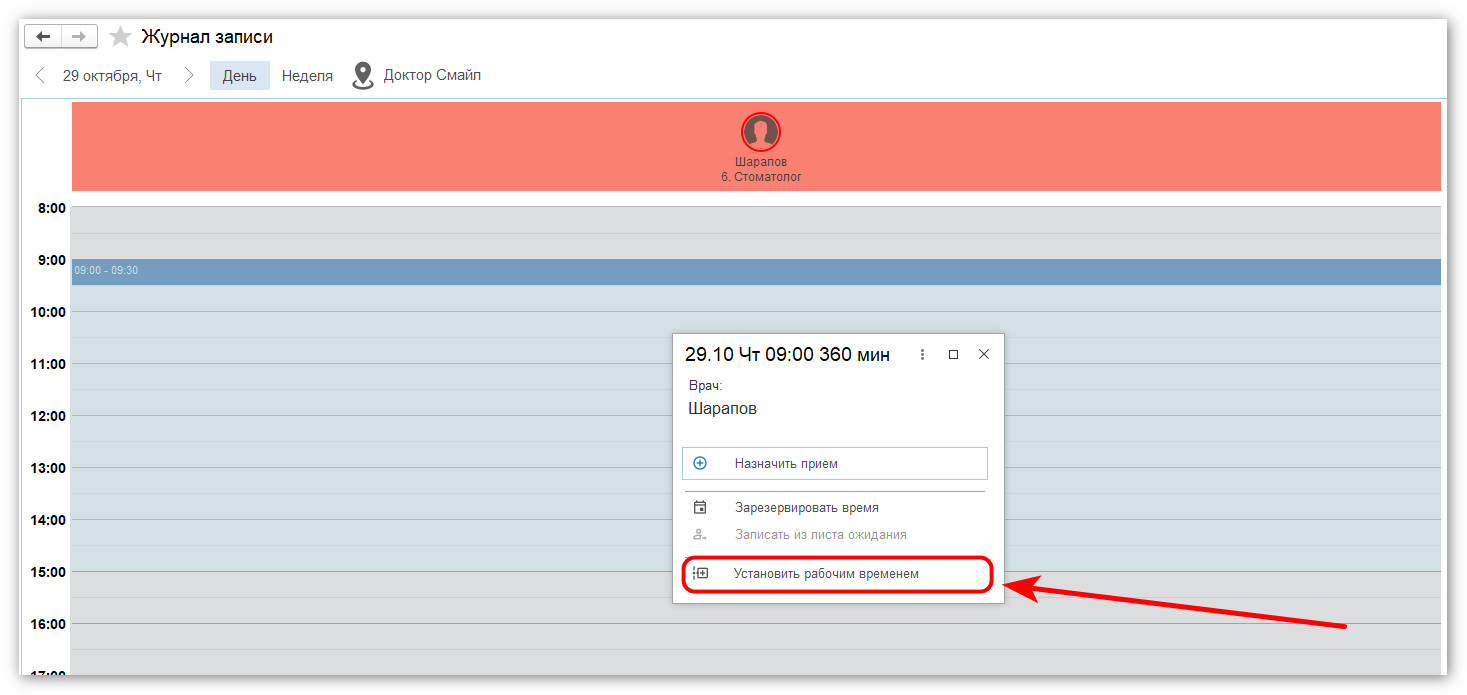
Task: Switch to День view
Action: (240, 76)
